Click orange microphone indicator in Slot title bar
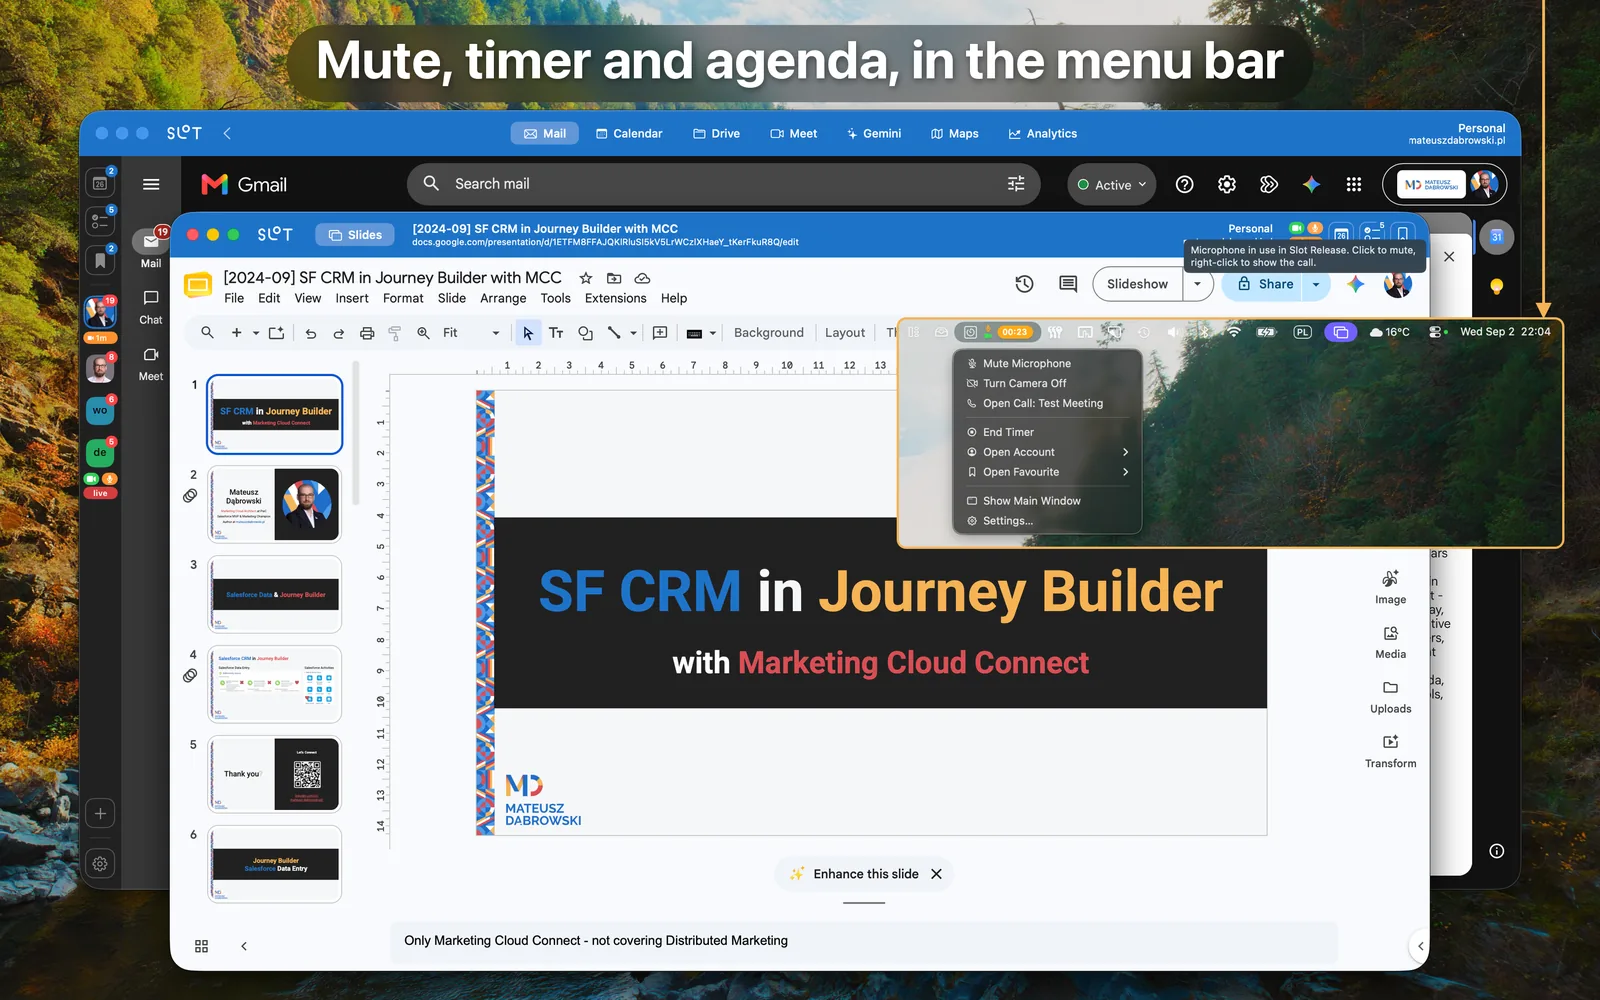 click(1315, 229)
